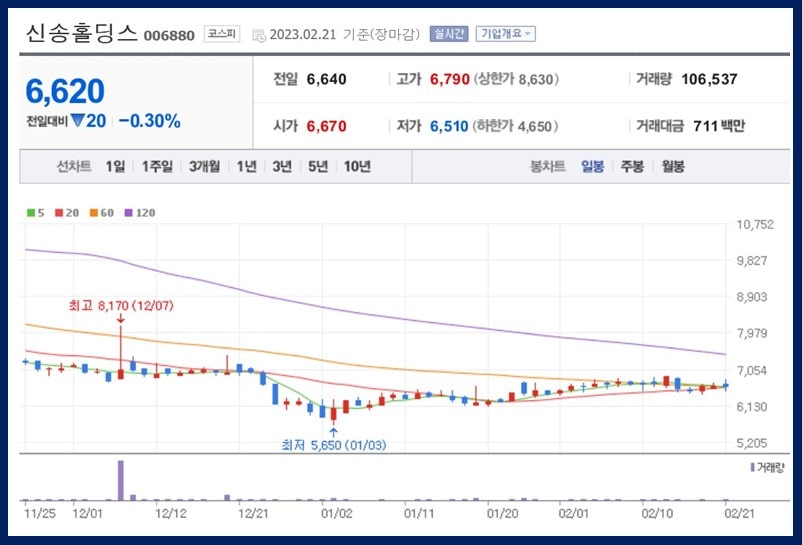Select the 5년 line chart tab

tap(318, 167)
